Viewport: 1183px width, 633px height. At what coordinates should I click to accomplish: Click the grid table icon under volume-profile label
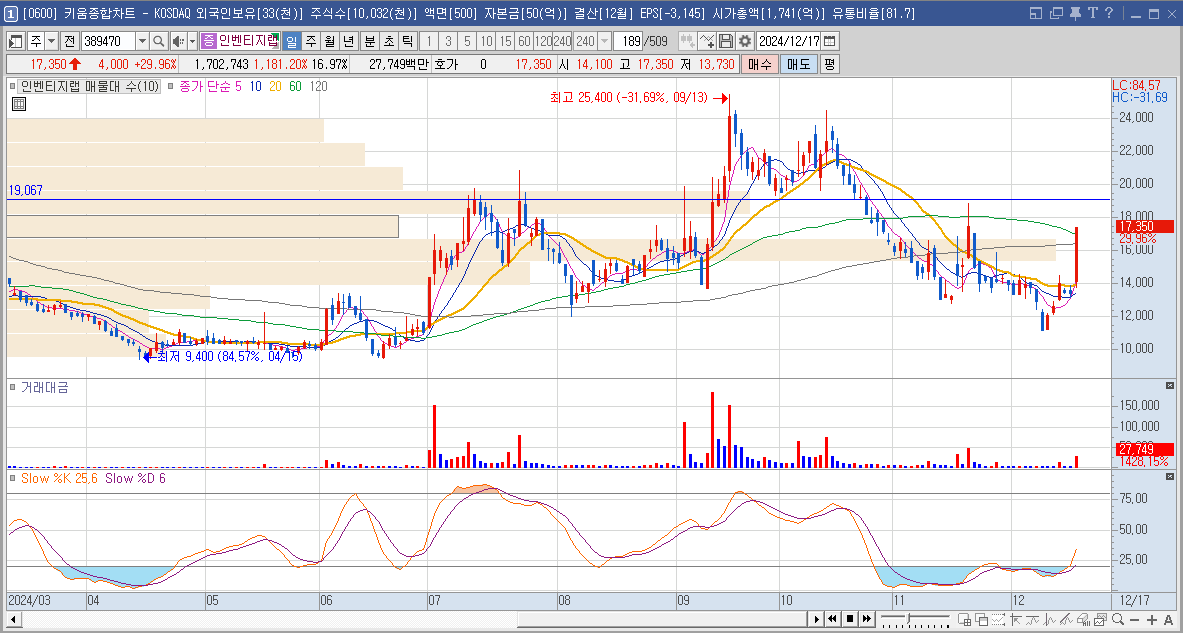19,104
